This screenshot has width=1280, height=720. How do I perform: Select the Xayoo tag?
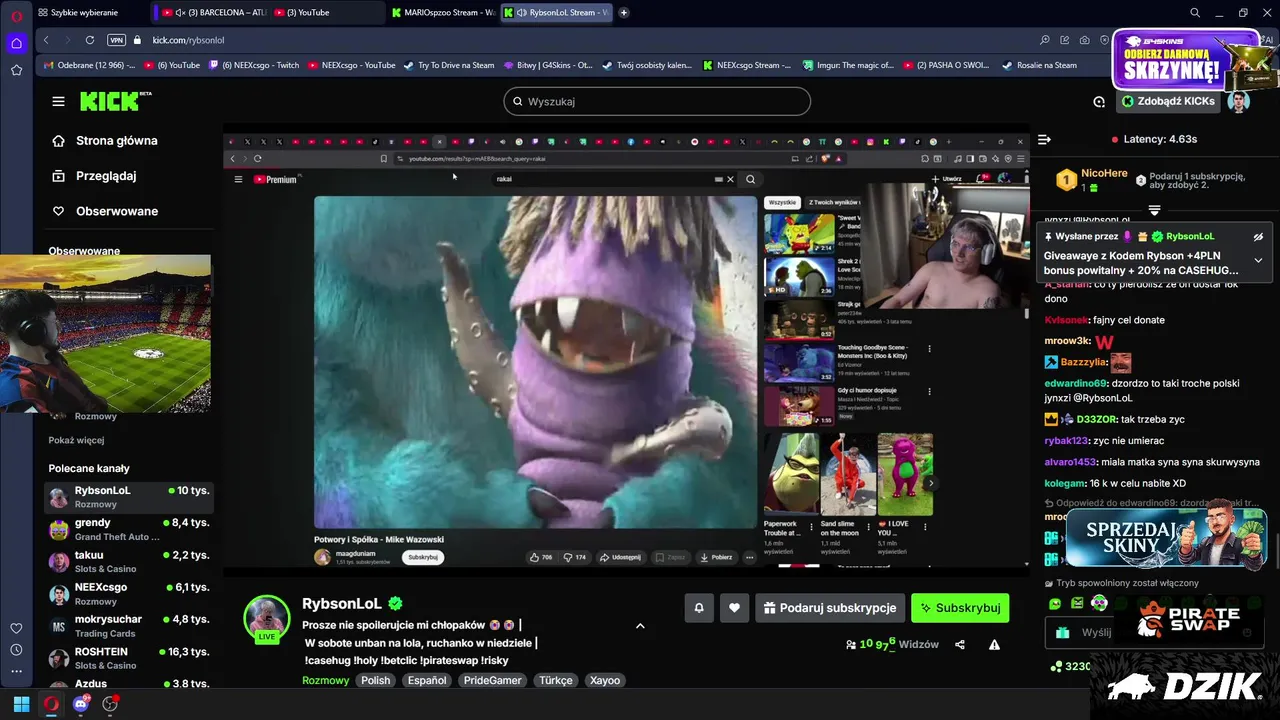[x=605, y=680]
